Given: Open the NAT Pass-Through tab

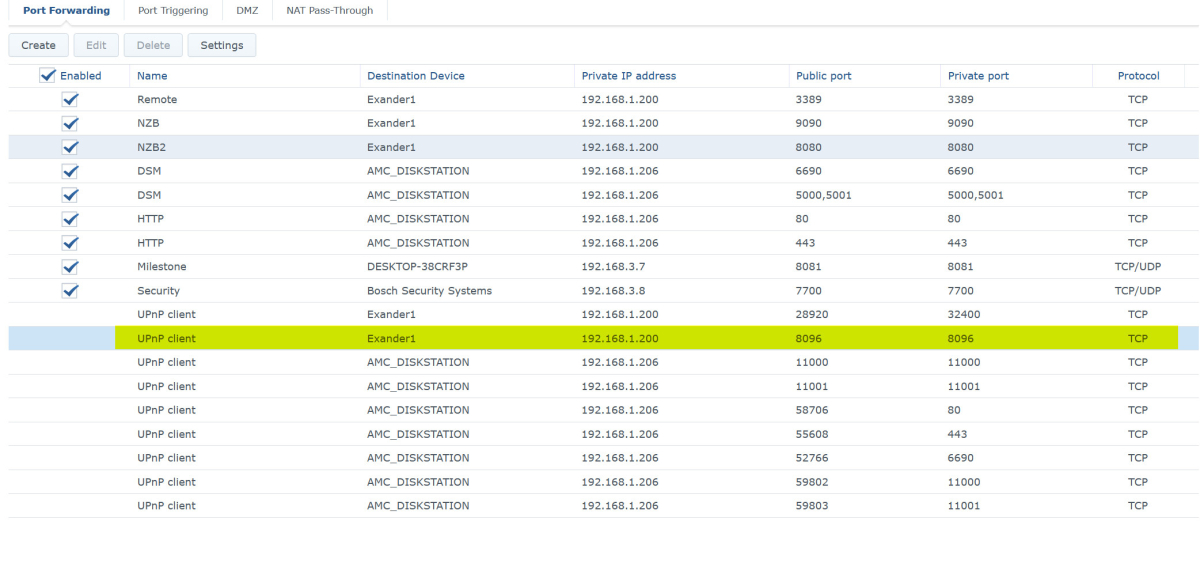Looking at the screenshot, I should click(329, 11).
